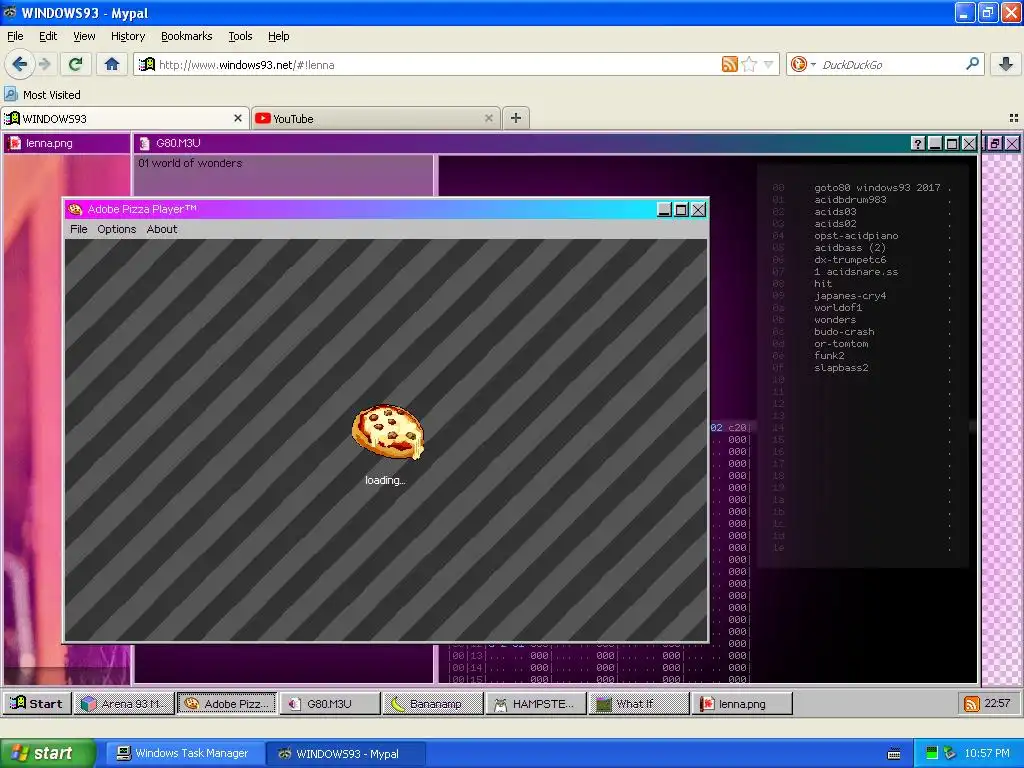Click the 'japanes-cry4' sample name

coord(850,296)
